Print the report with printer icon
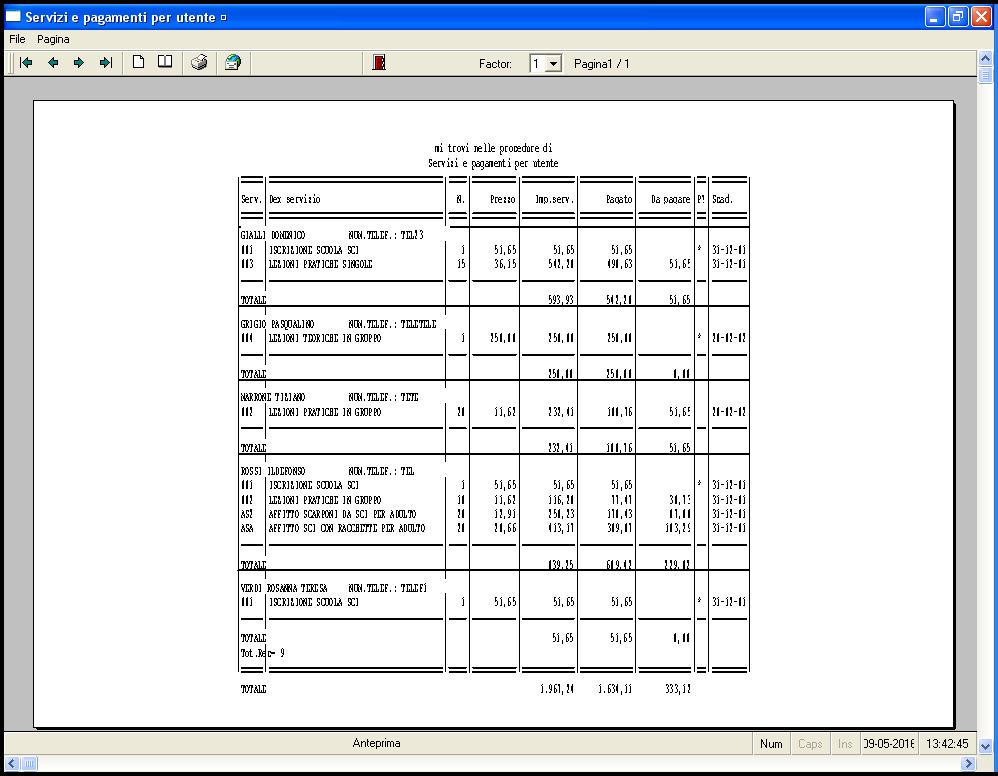Viewport: 998px width, 776px height. coord(199,62)
